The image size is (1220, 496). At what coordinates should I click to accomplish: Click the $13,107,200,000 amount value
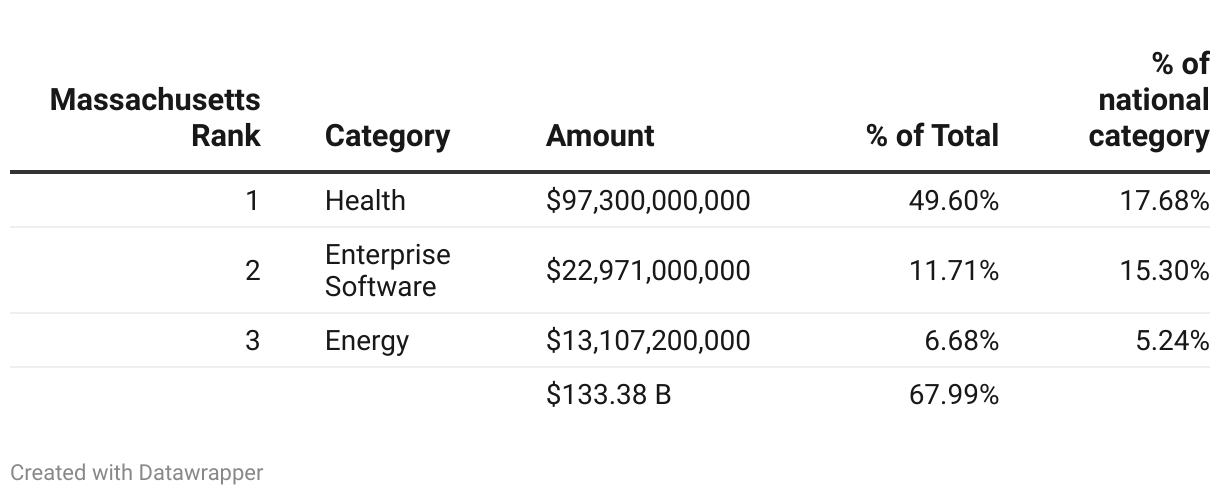647,341
